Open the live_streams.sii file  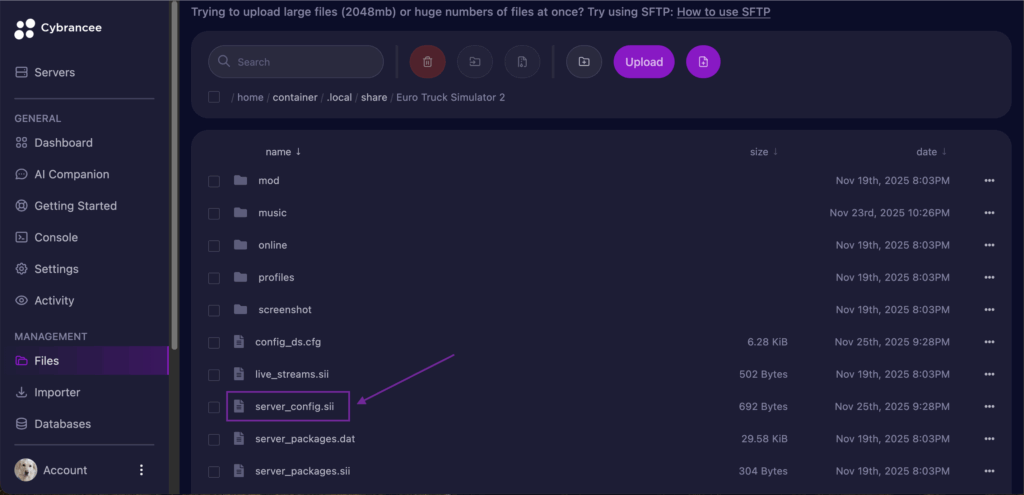pos(292,374)
